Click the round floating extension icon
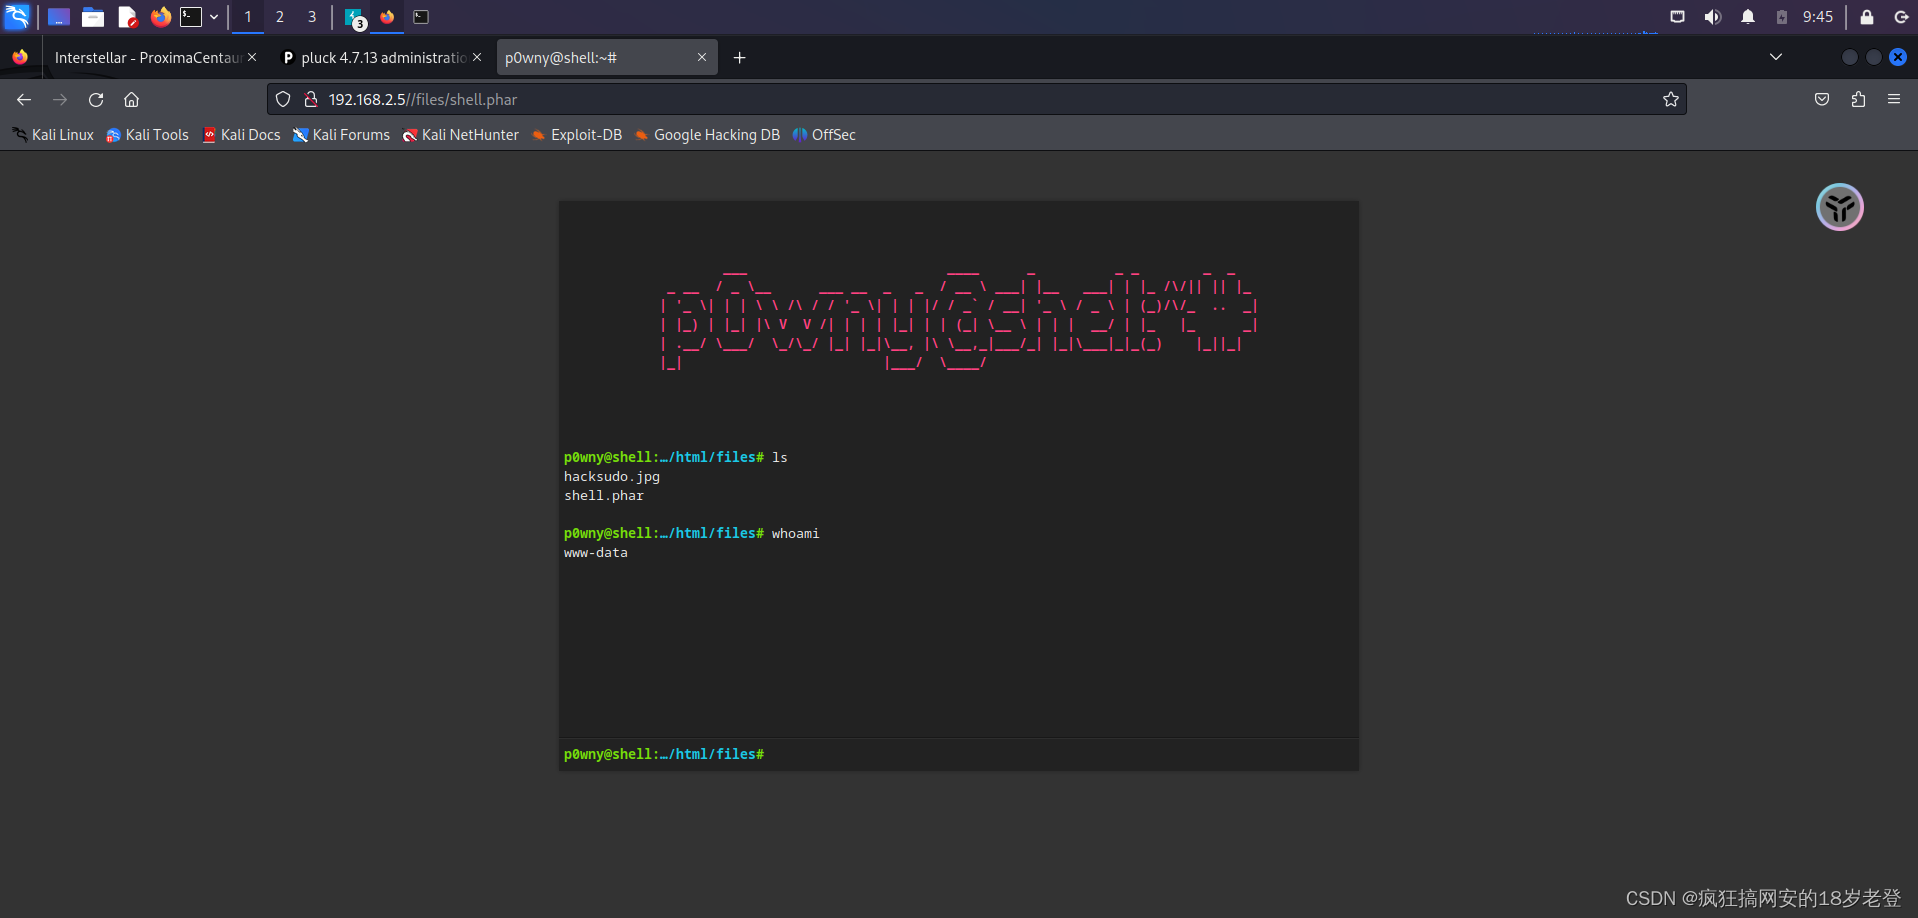This screenshot has width=1918, height=918. [x=1839, y=207]
